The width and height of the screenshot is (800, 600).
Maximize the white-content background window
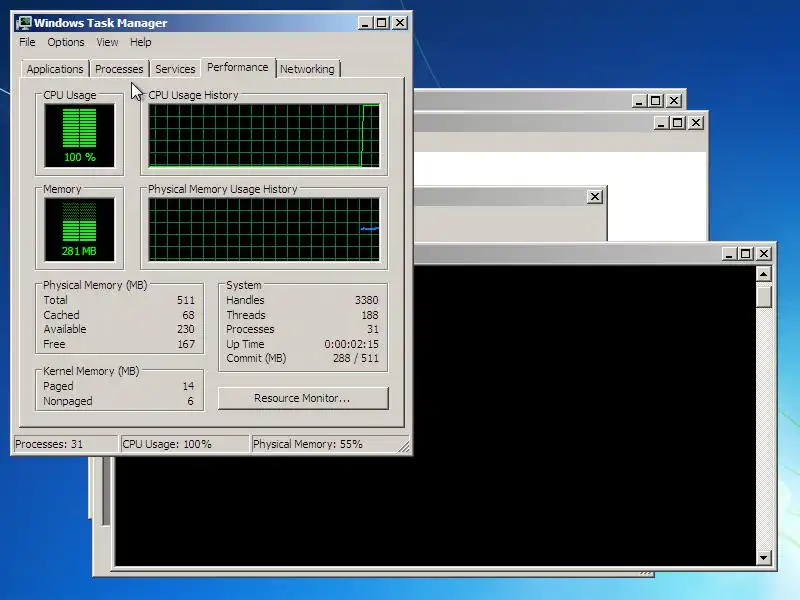click(x=678, y=123)
